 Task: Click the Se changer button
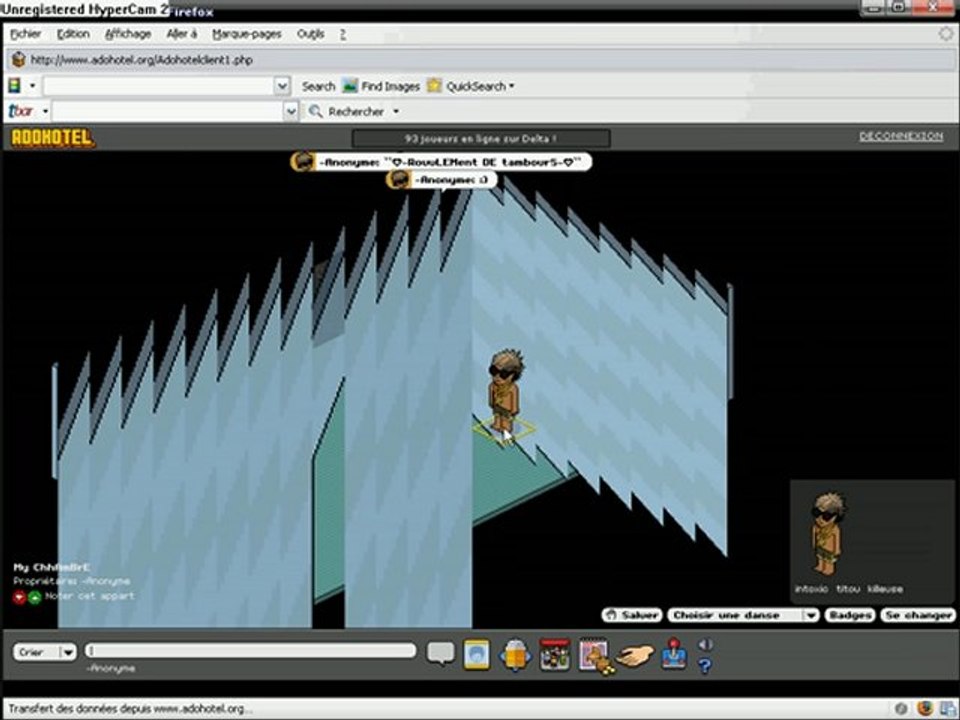pos(918,615)
